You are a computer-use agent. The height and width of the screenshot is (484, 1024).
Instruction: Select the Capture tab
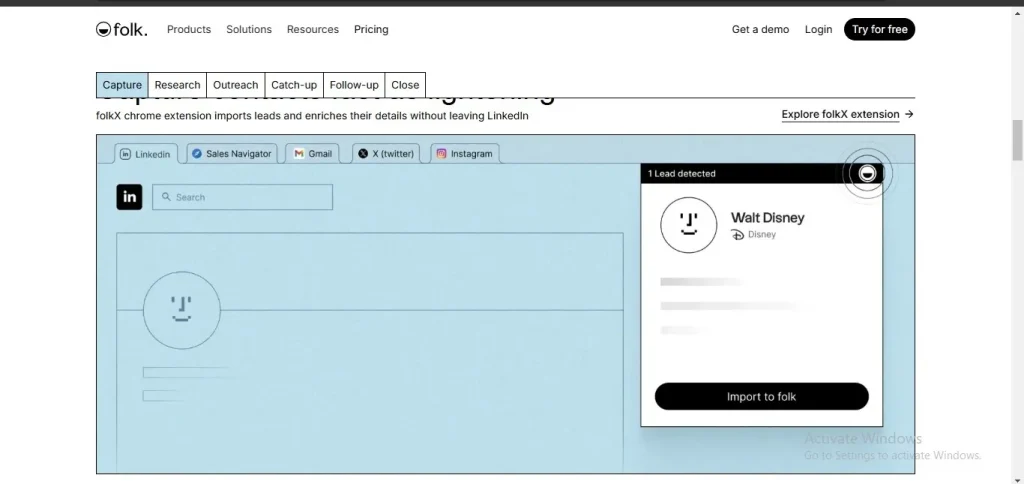tap(122, 85)
